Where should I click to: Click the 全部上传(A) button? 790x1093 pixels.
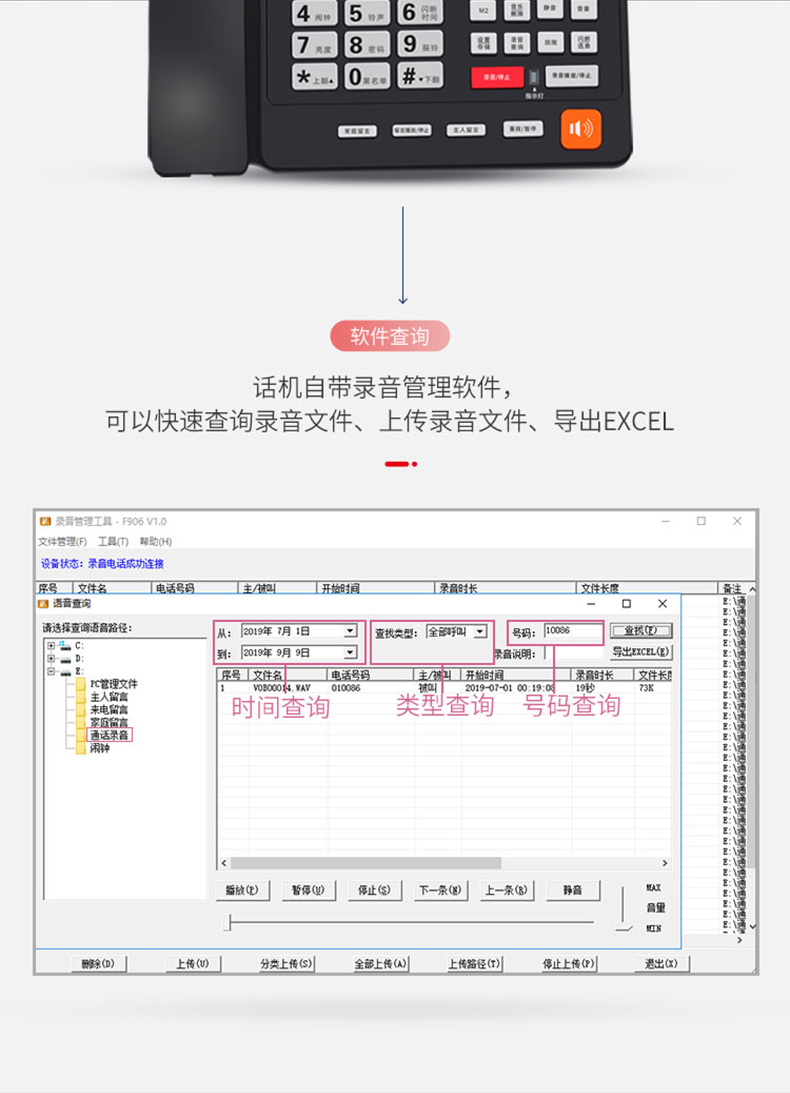(x=381, y=964)
